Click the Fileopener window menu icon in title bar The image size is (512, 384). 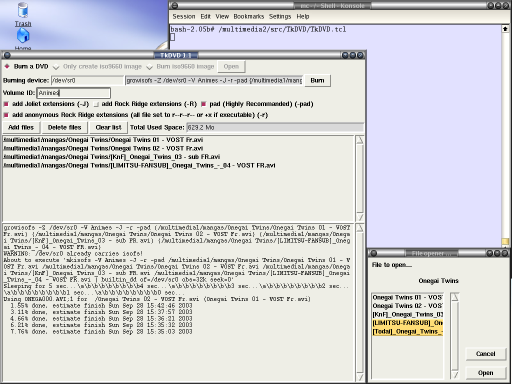[374, 253]
